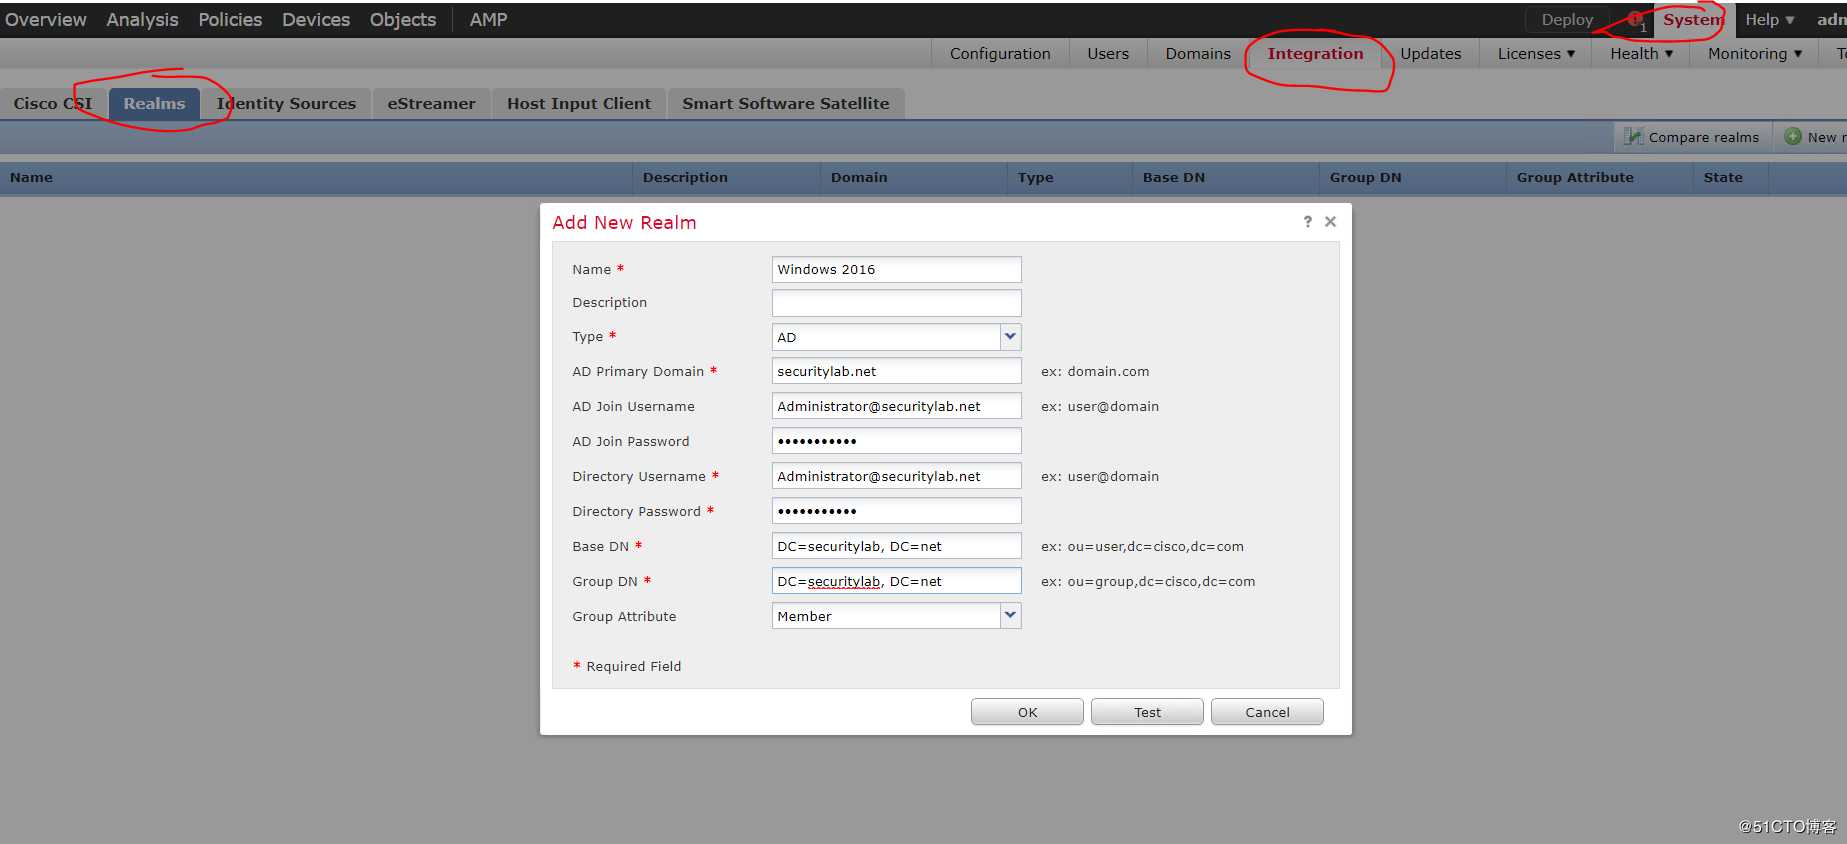Select the Integration tab
The image size is (1847, 844).
(1315, 54)
